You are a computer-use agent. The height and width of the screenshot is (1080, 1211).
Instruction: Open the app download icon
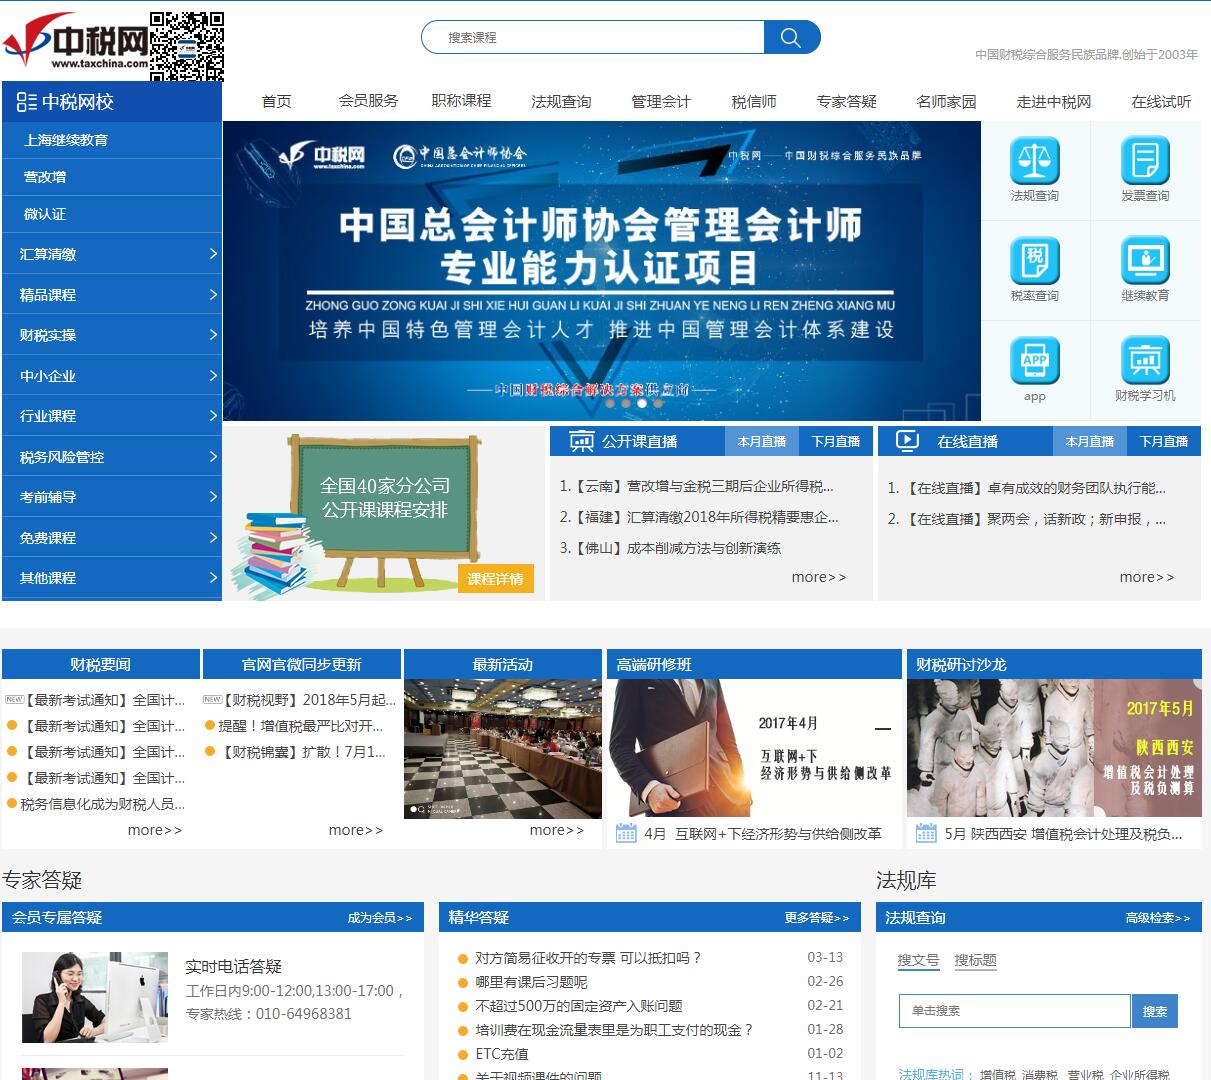pos(1034,360)
